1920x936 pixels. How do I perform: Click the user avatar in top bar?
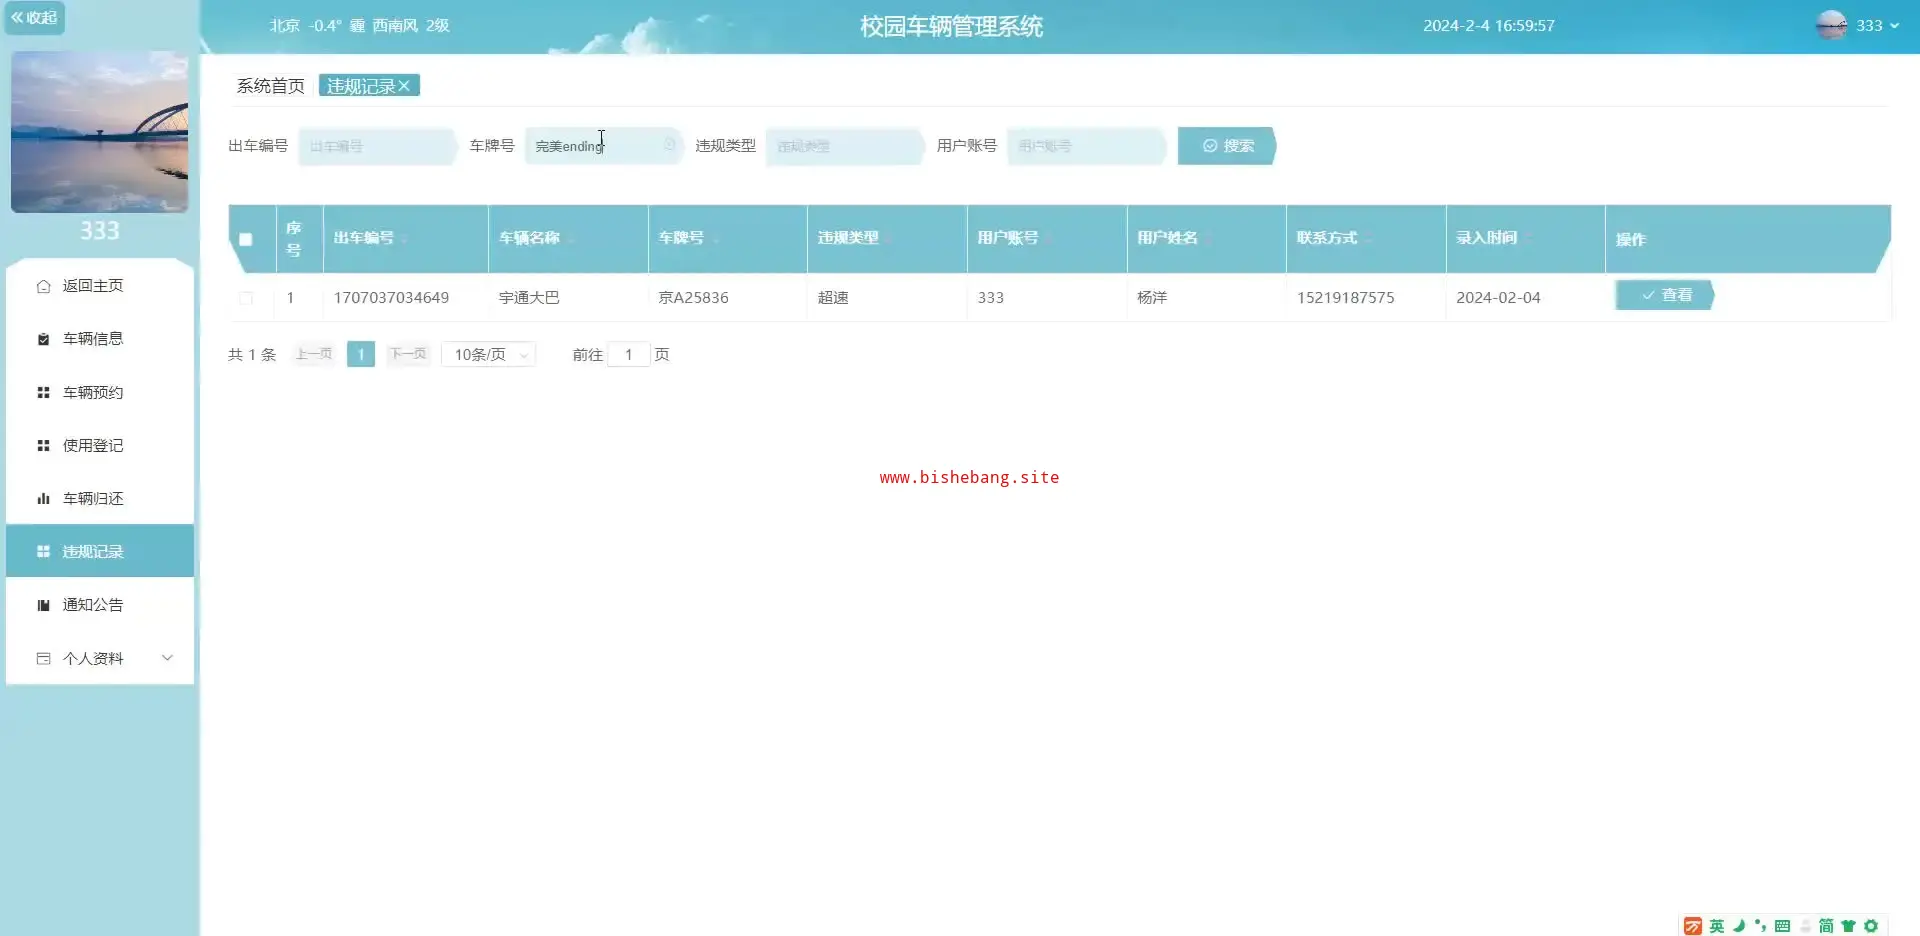coord(1831,25)
